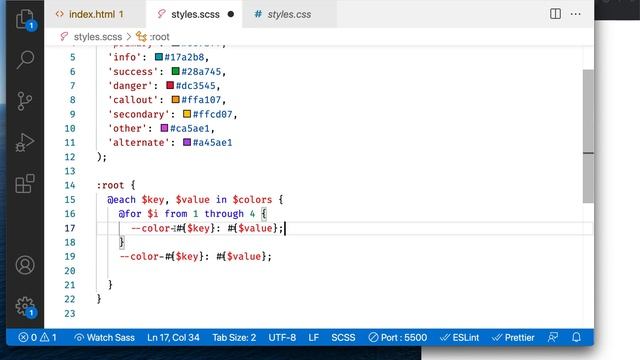The image size is (640, 360).
Task: Open color picker for #dc3545 swatch
Action: tap(170, 85)
